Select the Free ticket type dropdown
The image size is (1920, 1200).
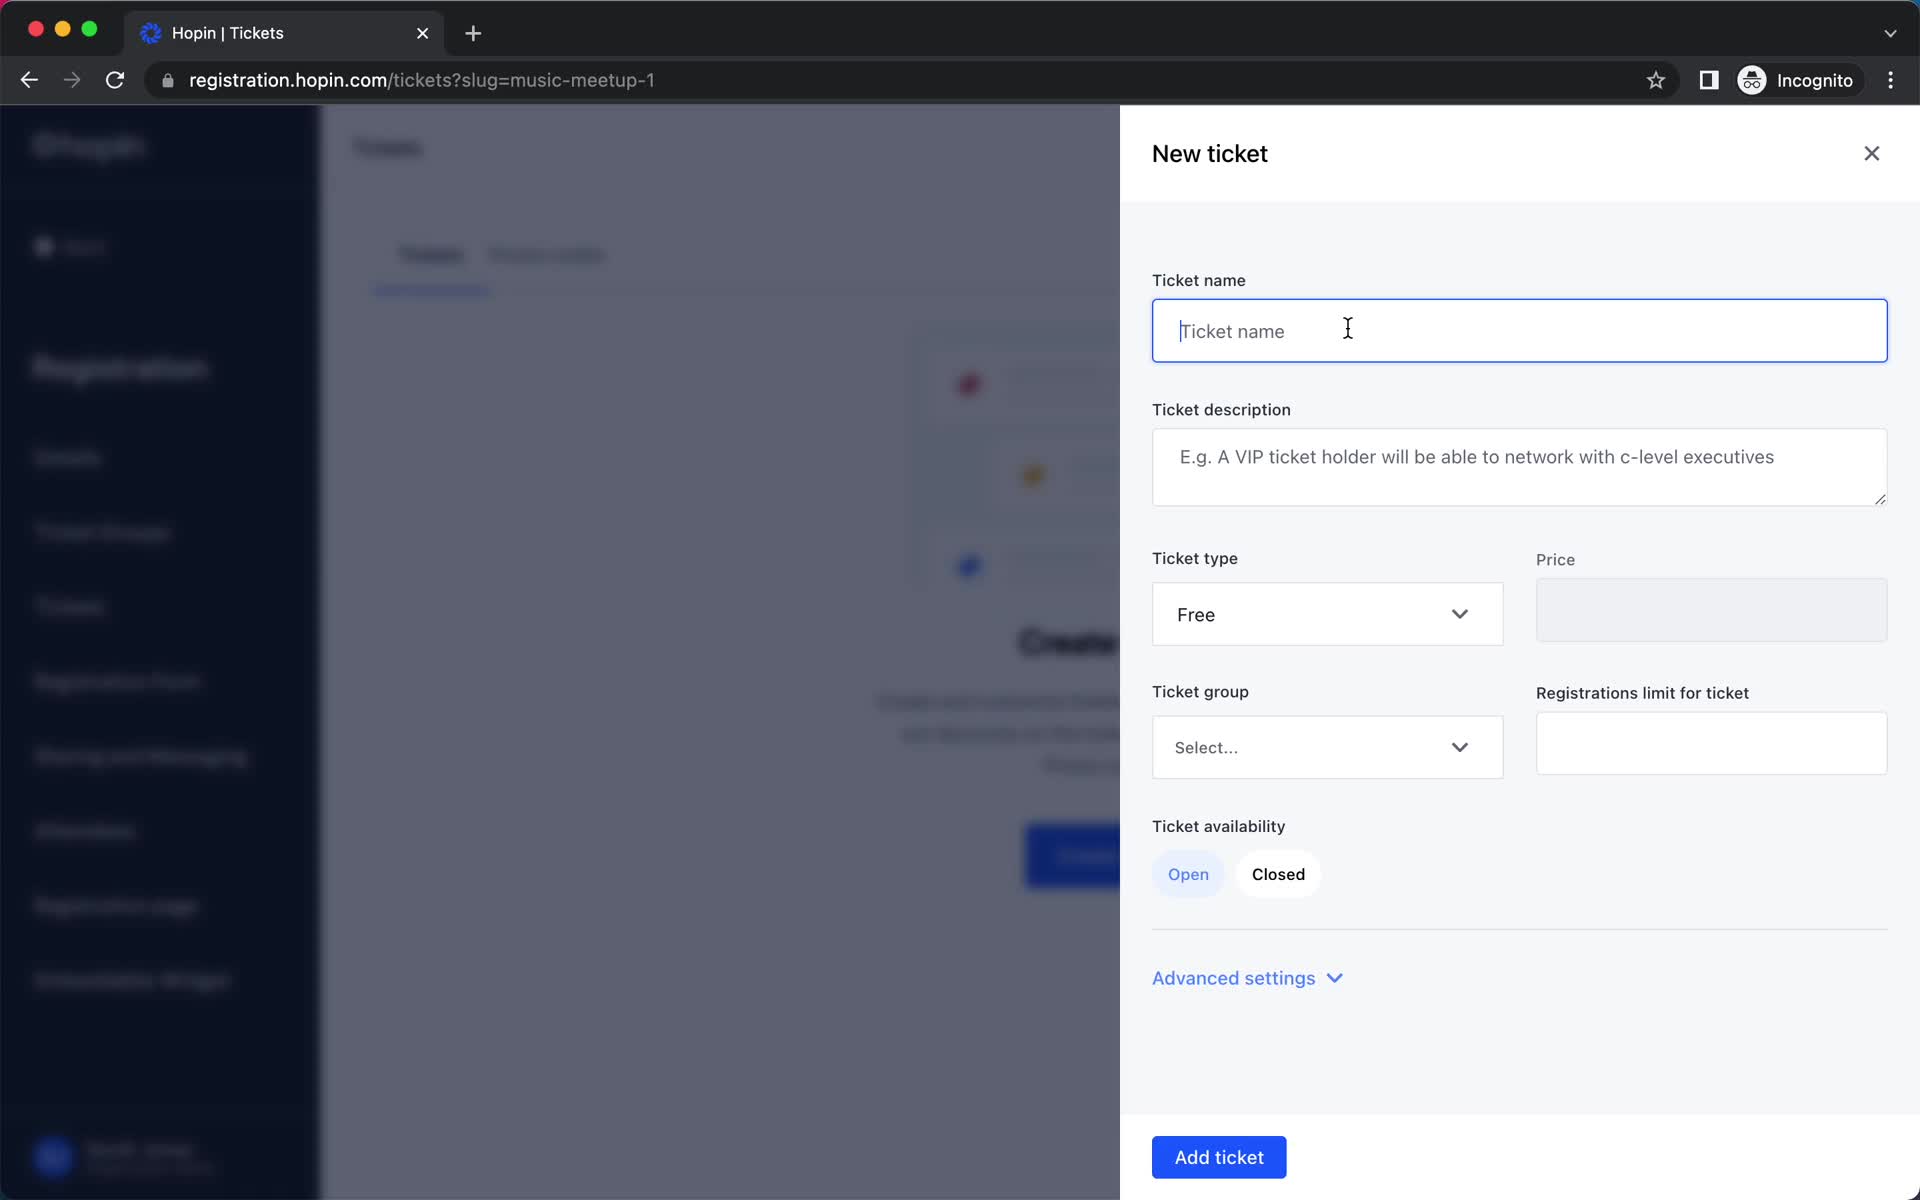pyautogui.click(x=1326, y=614)
